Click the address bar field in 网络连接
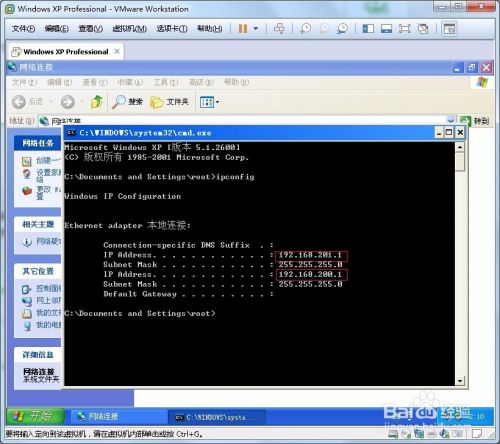This screenshot has width=500, height=444. click(248, 120)
